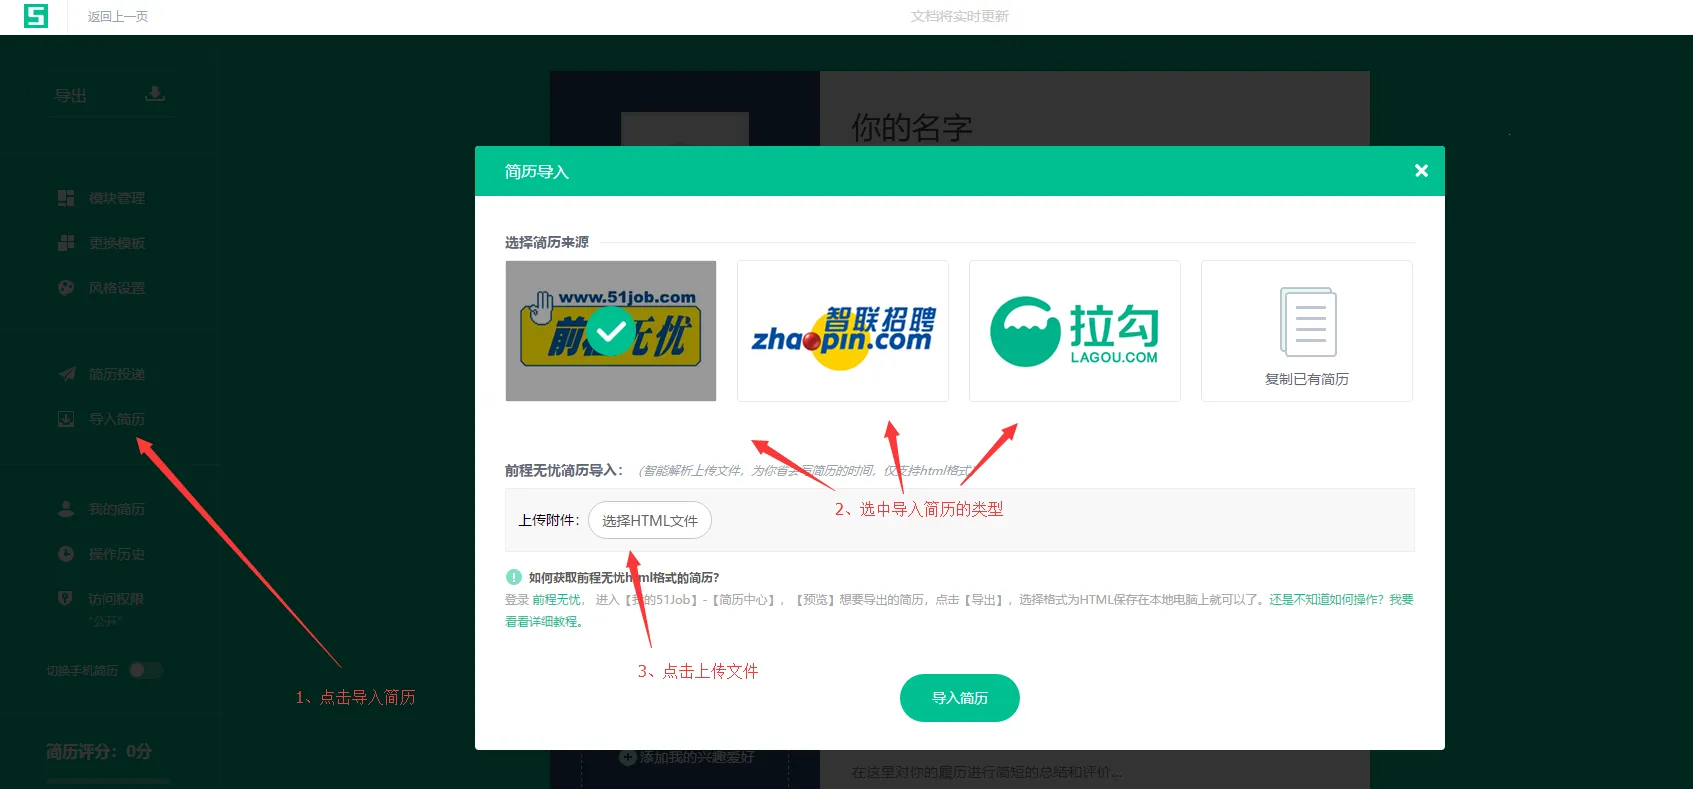The width and height of the screenshot is (1693, 789).
Task: Click the 模块管理 layout icon
Action: click(66, 198)
